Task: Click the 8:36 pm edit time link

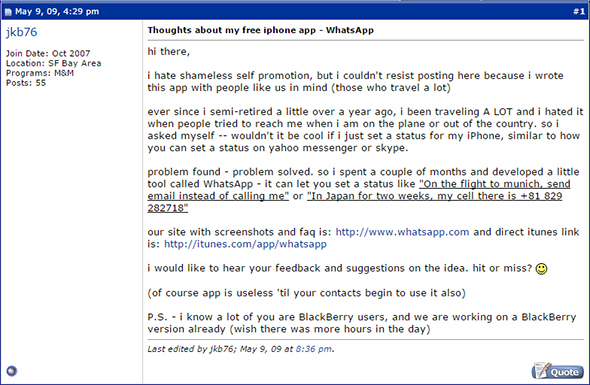Action: [x=313, y=349]
